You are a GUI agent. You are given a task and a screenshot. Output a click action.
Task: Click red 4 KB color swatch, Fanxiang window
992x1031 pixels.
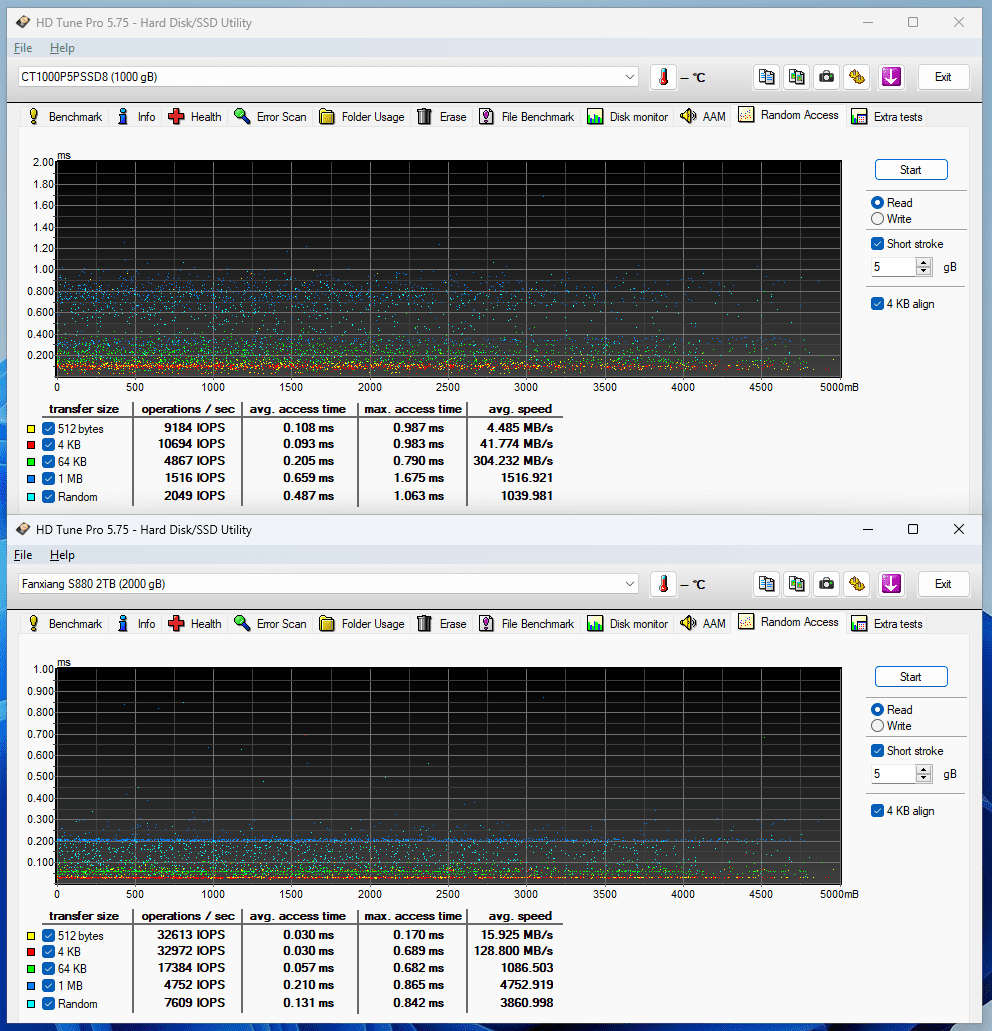click(x=31, y=952)
